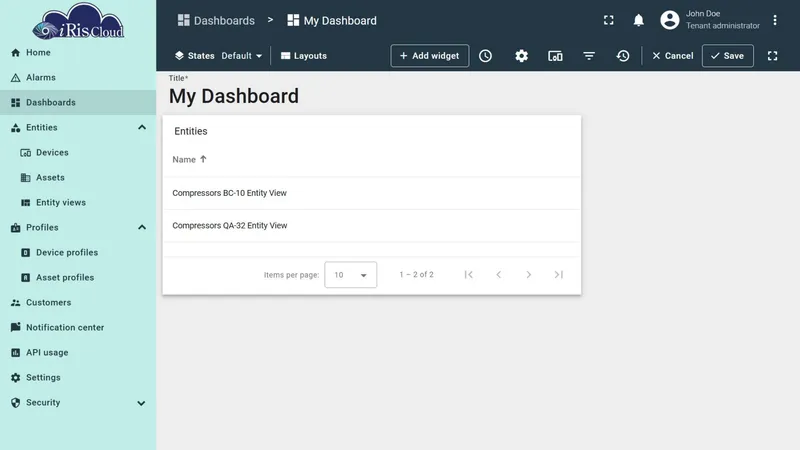
Task: Go to the last page
Action: click(x=559, y=274)
